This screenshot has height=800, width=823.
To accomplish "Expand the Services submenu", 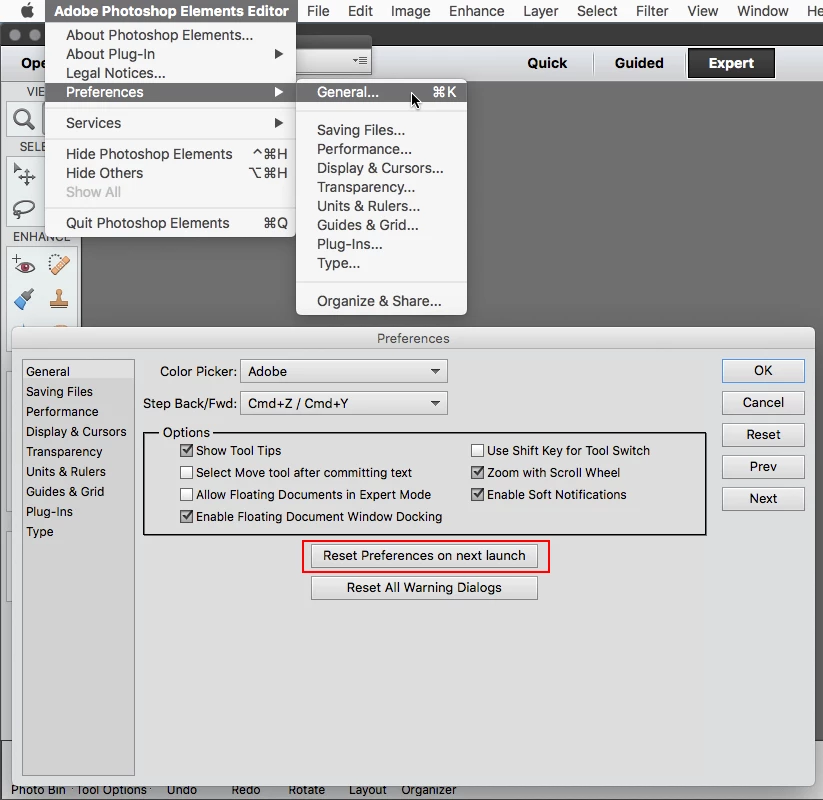I will [171, 123].
